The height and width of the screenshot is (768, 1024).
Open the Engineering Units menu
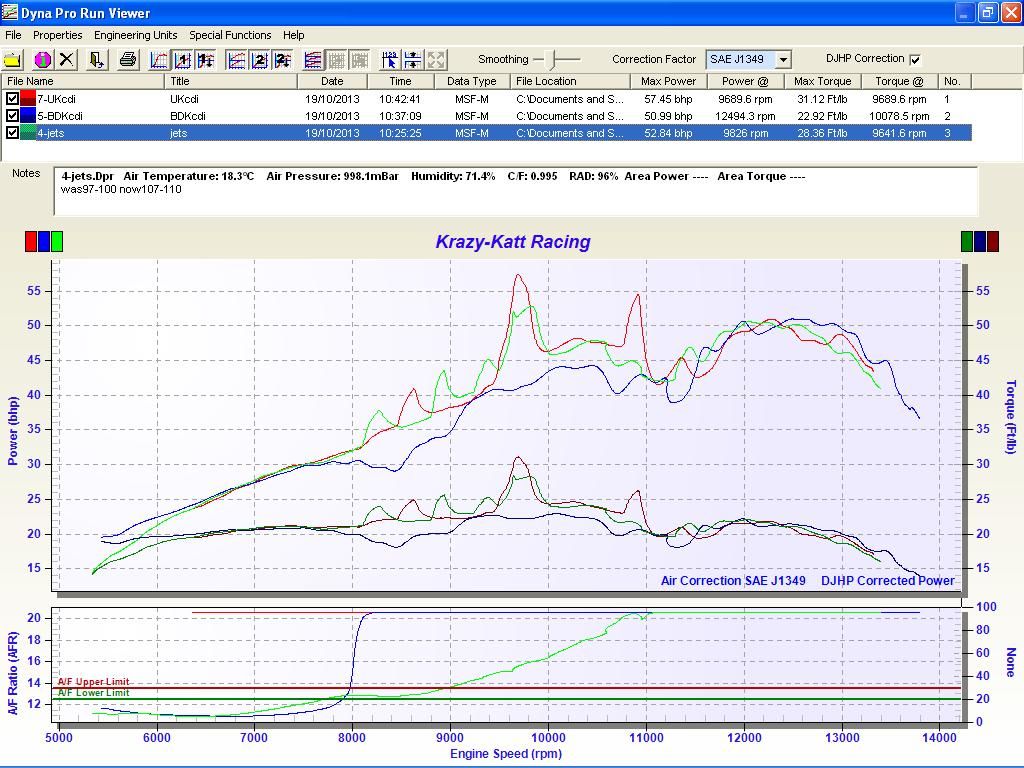(x=135, y=35)
